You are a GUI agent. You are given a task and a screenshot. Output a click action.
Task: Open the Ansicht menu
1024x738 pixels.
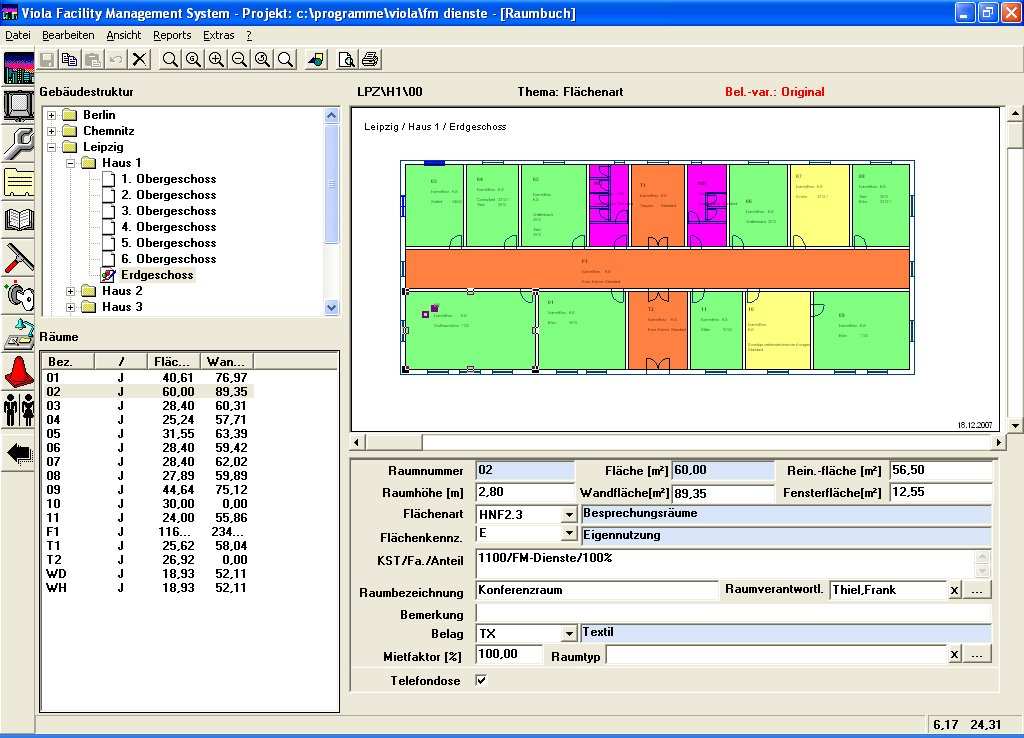coord(123,35)
